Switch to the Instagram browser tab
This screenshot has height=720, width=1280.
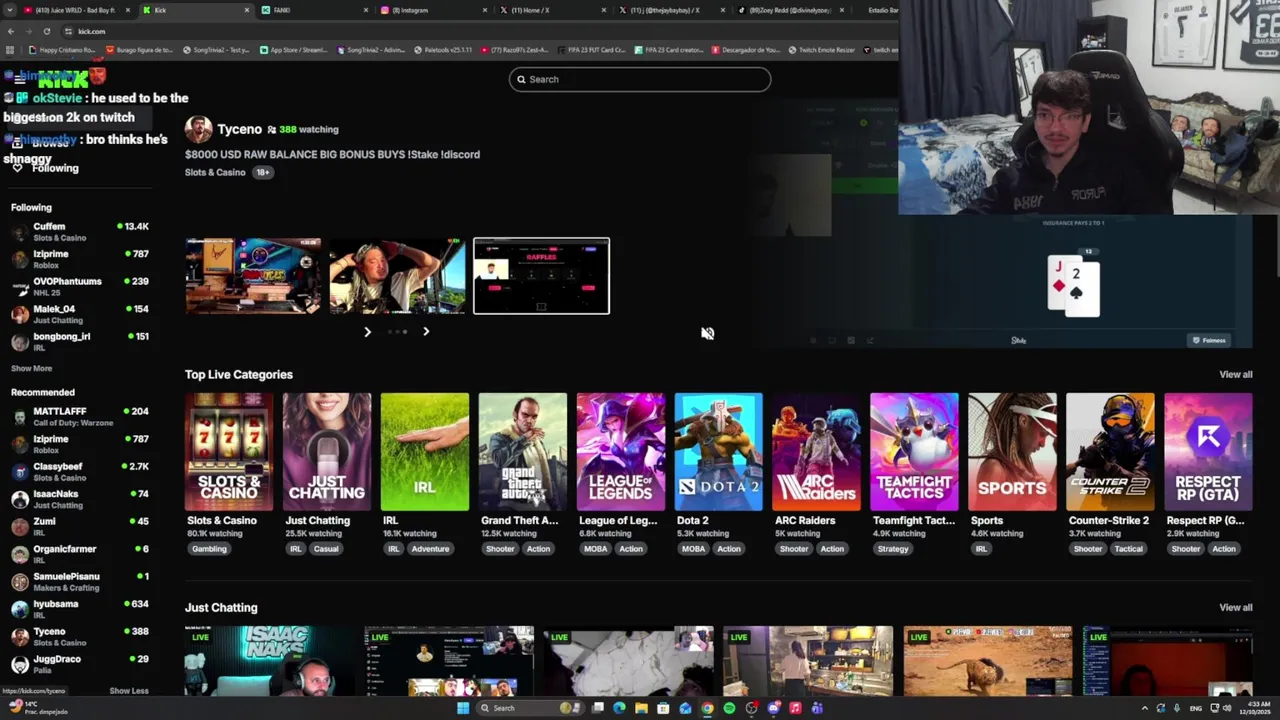click(432, 10)
